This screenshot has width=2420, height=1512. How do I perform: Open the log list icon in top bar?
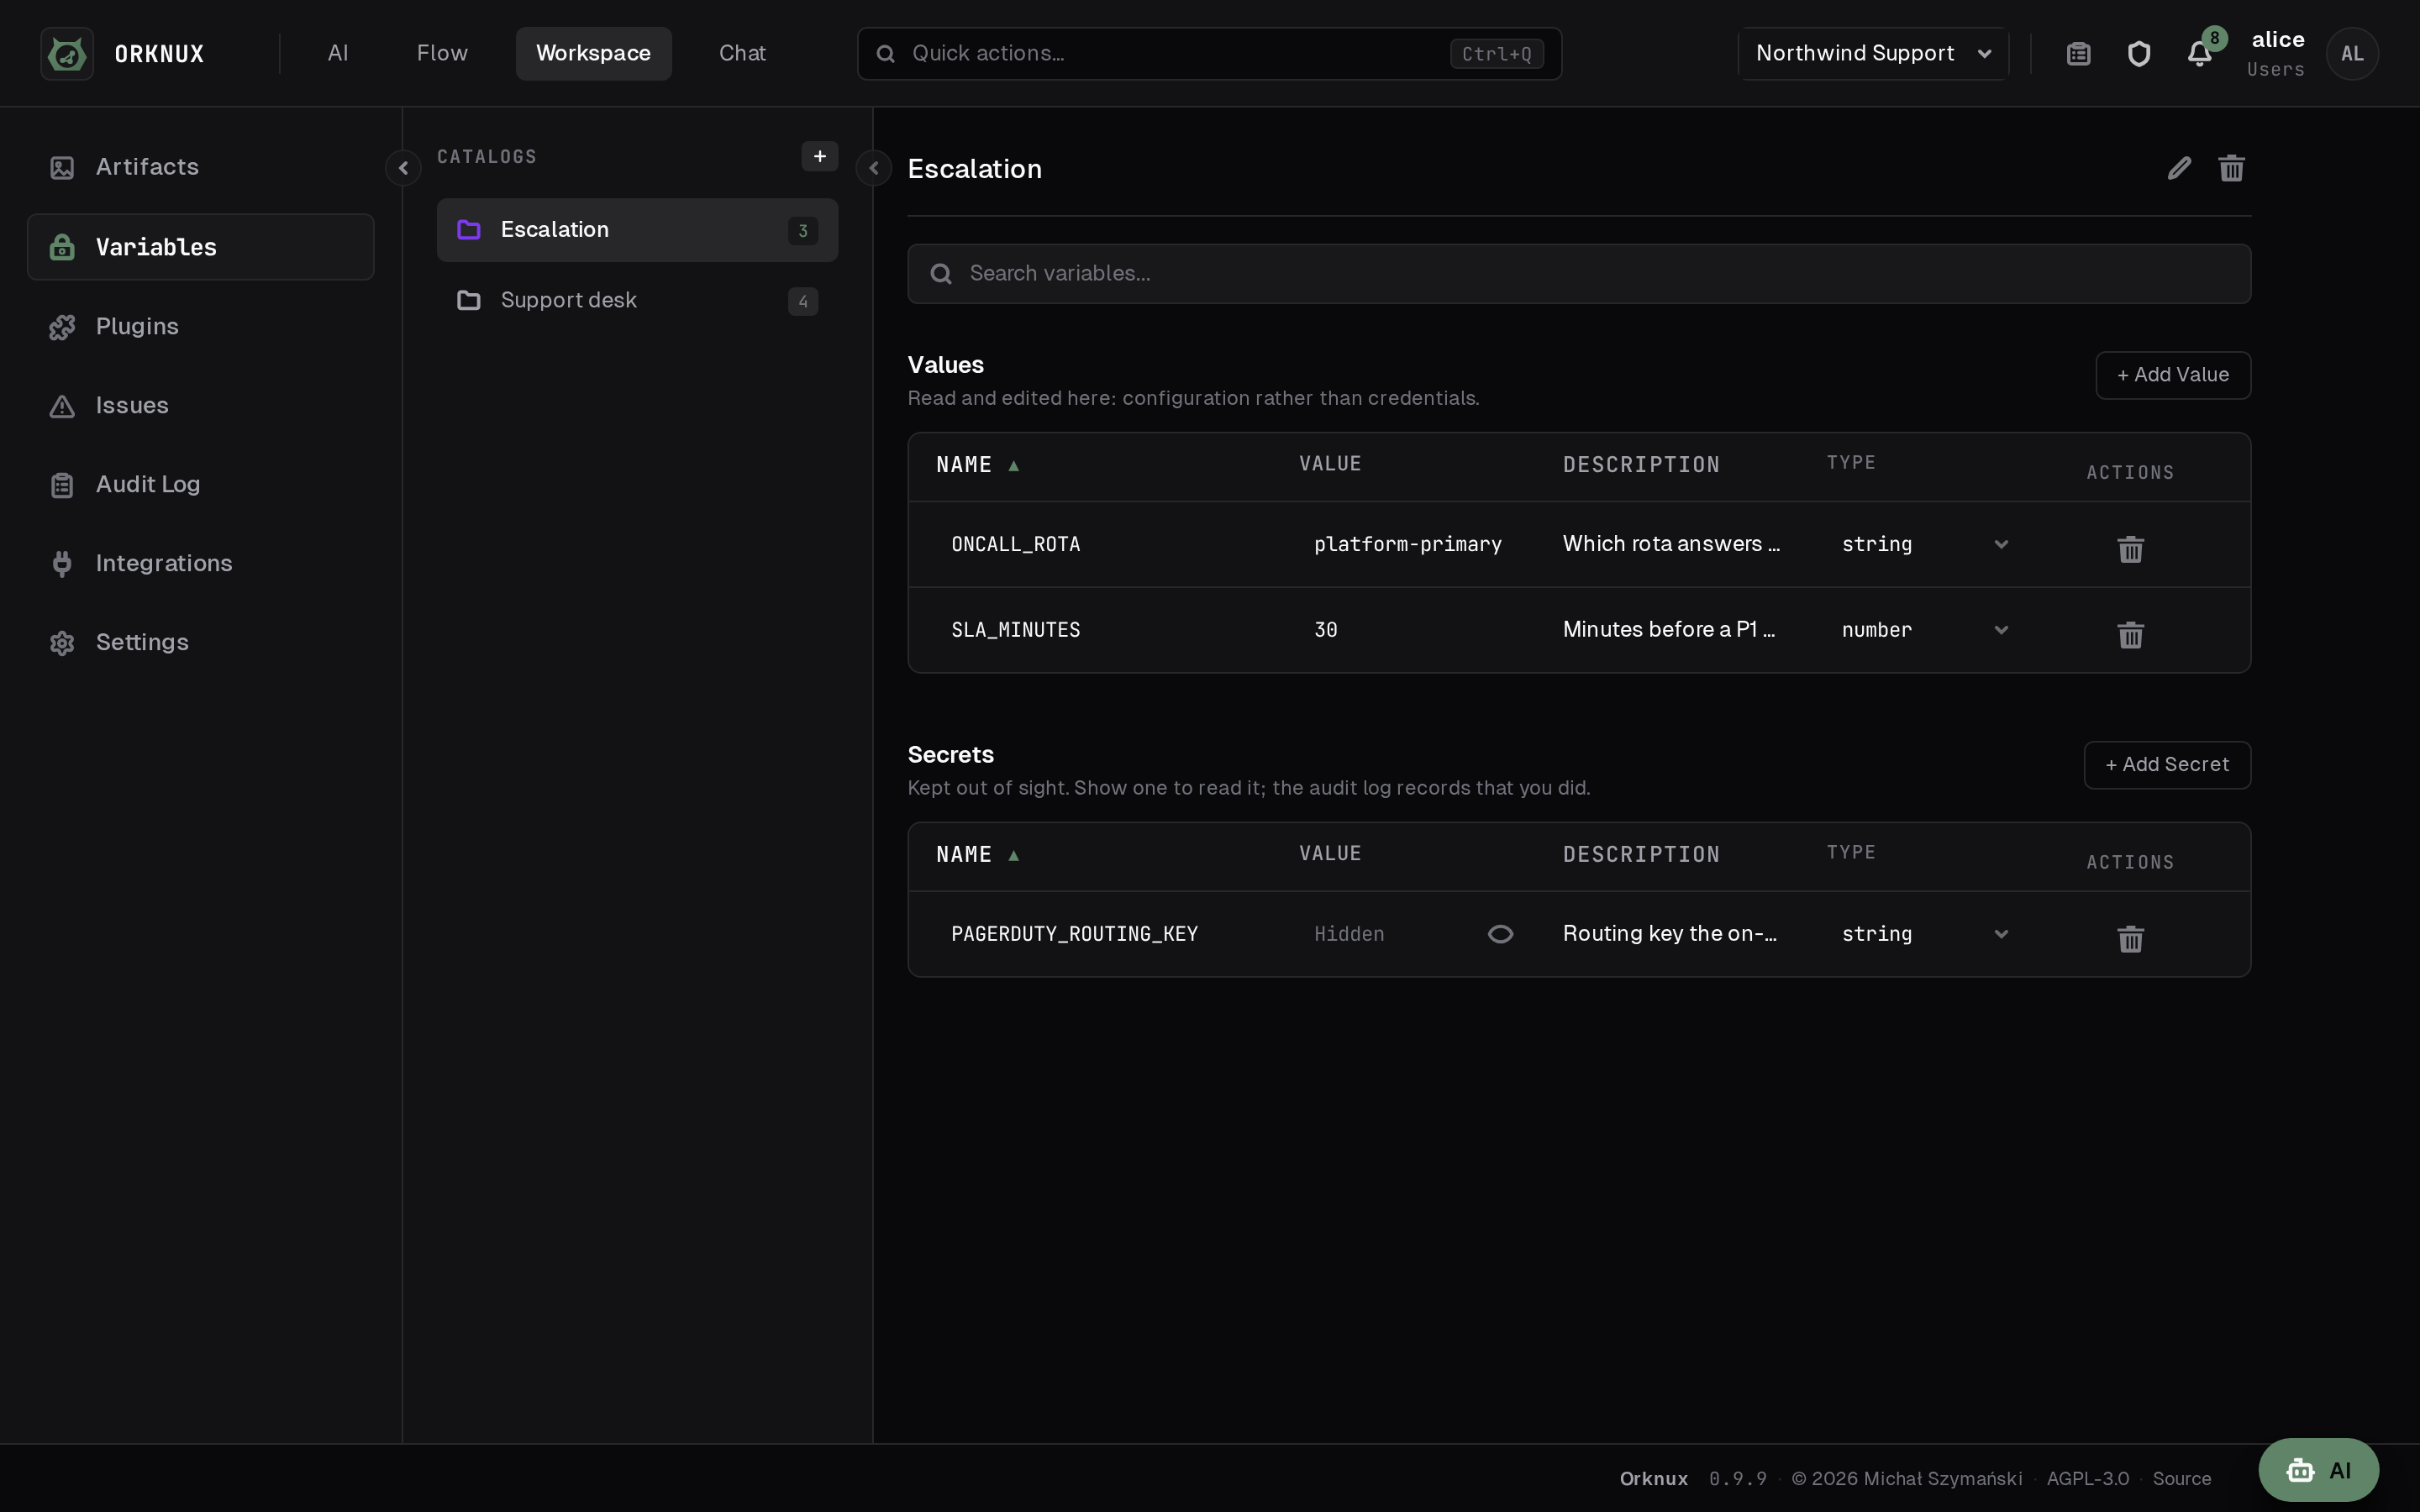(2078, 54)
